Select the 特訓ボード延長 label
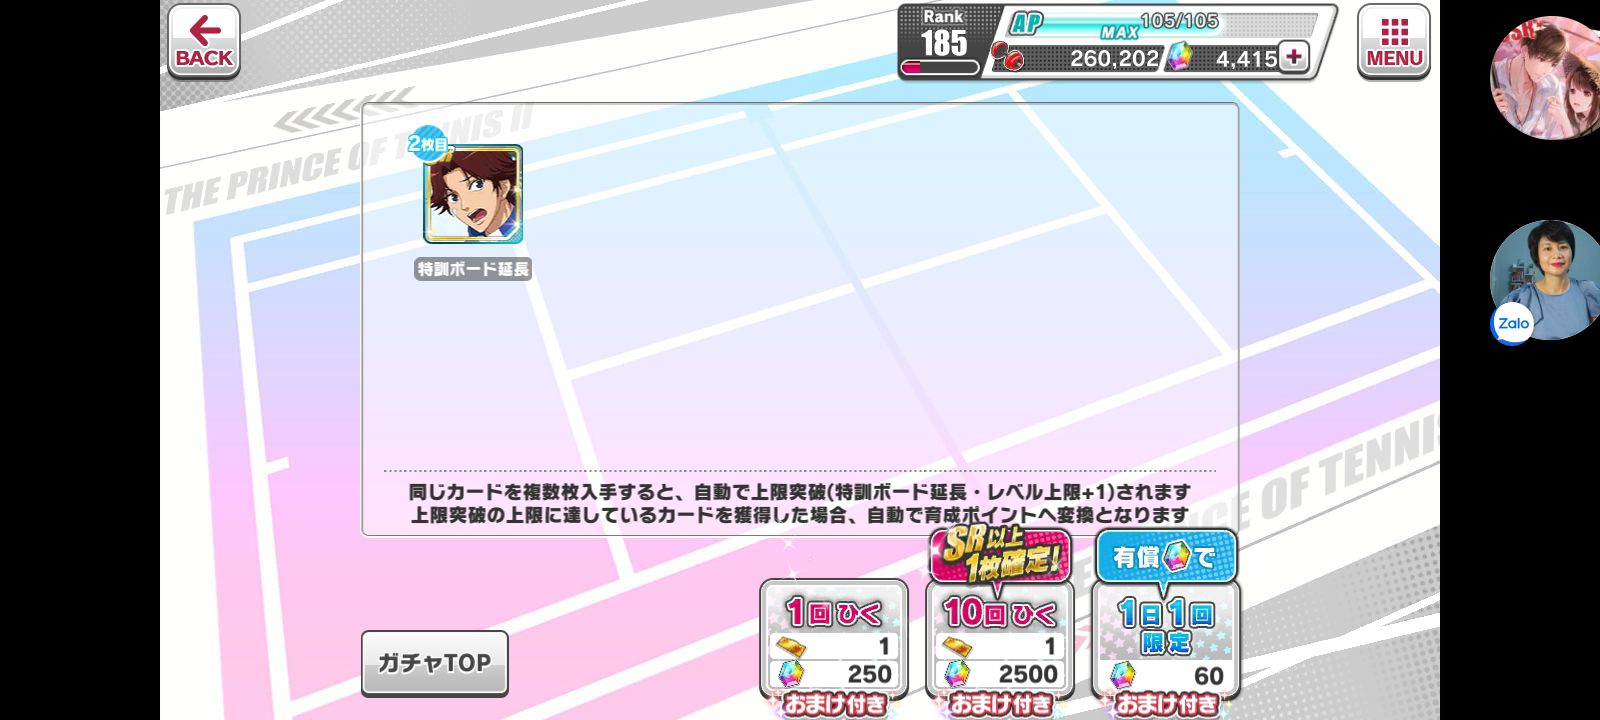 473,269
